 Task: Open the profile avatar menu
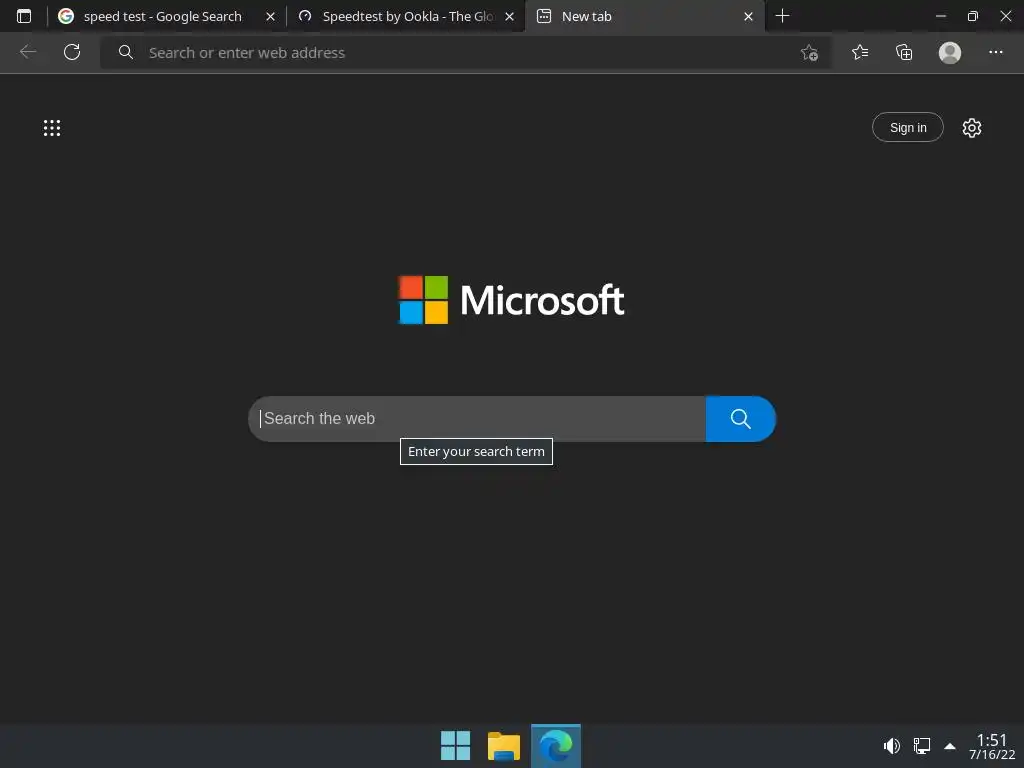point(950,52)
